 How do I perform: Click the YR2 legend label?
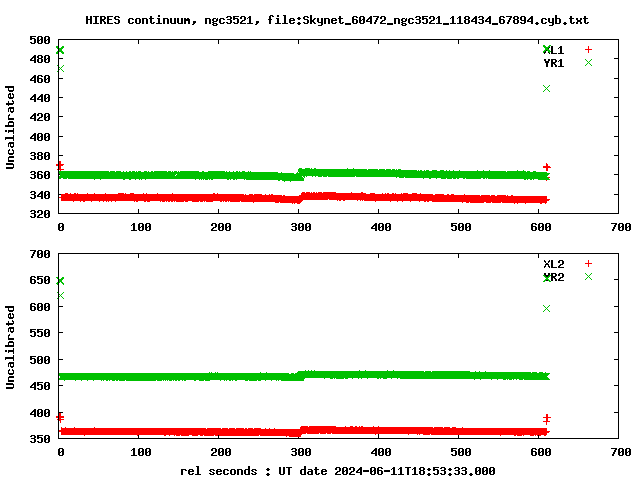coord(553,277)
